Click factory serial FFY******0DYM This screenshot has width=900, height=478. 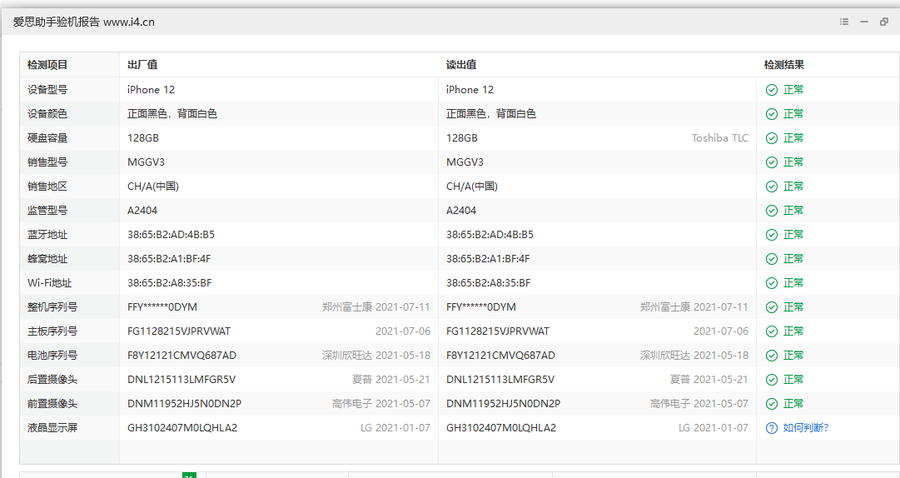point(162,307)
